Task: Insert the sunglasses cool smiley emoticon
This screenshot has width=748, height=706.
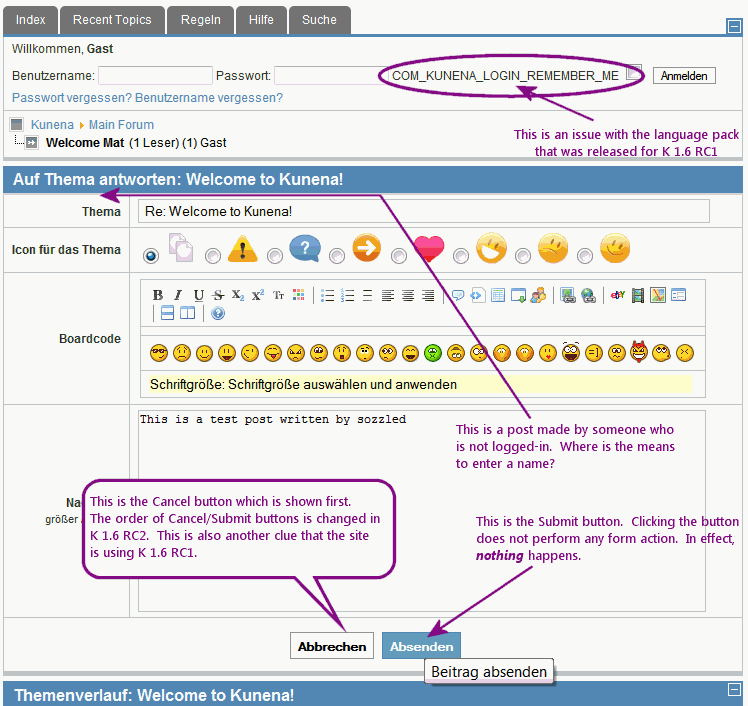Action: [158, 352]
